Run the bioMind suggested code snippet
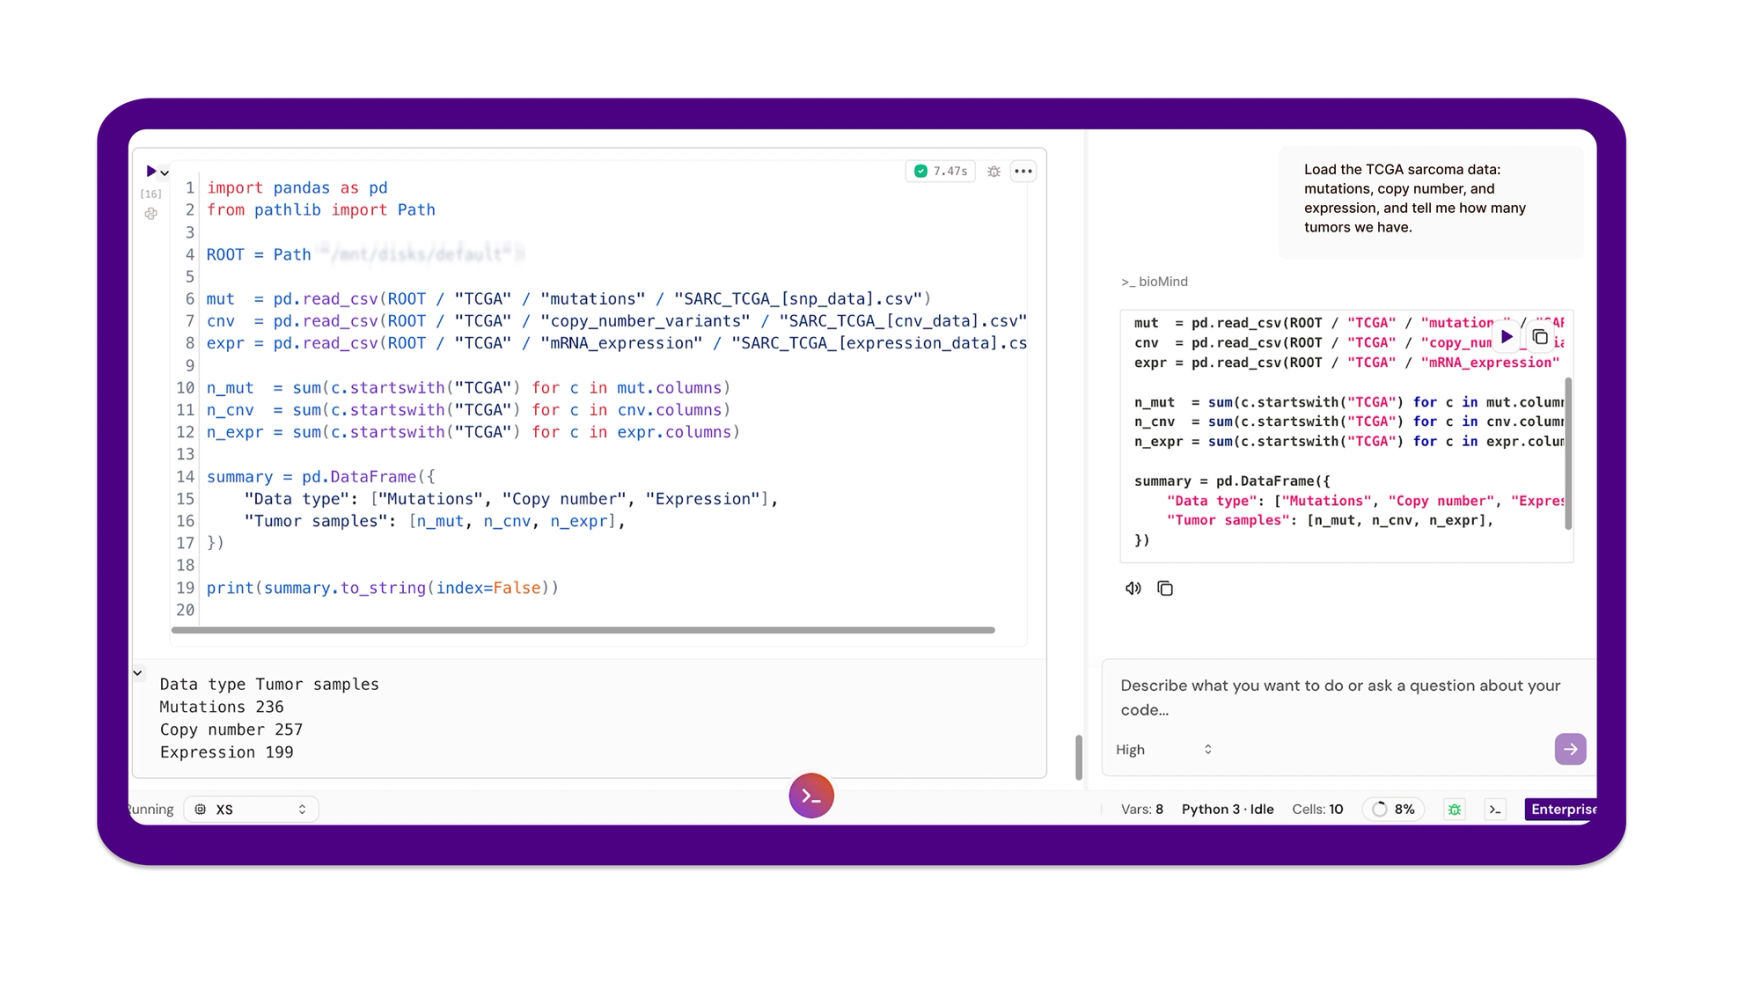 (1506, 337)
